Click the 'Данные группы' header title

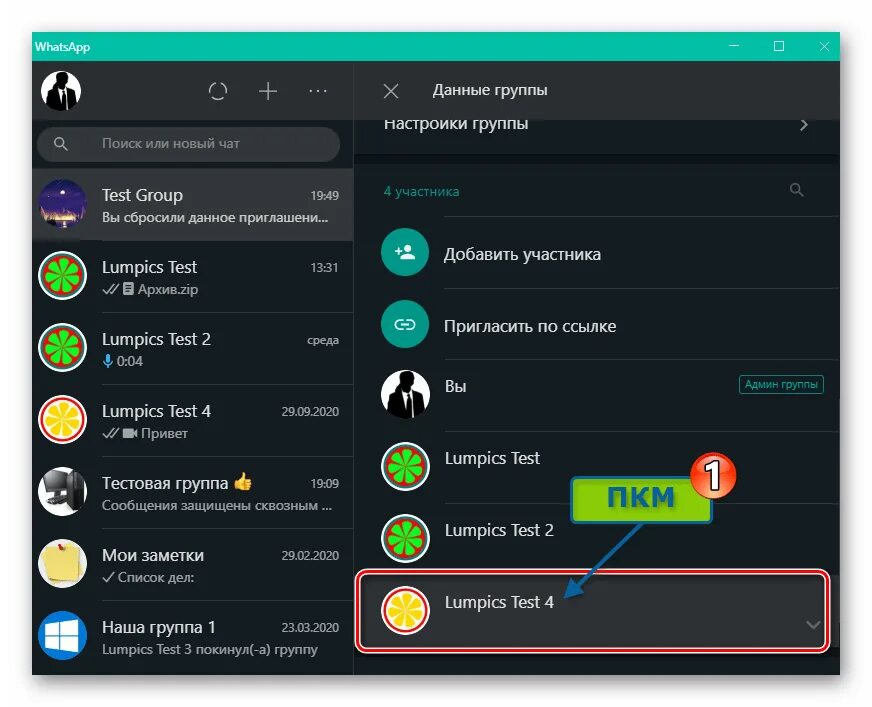(x=490, y=90)
